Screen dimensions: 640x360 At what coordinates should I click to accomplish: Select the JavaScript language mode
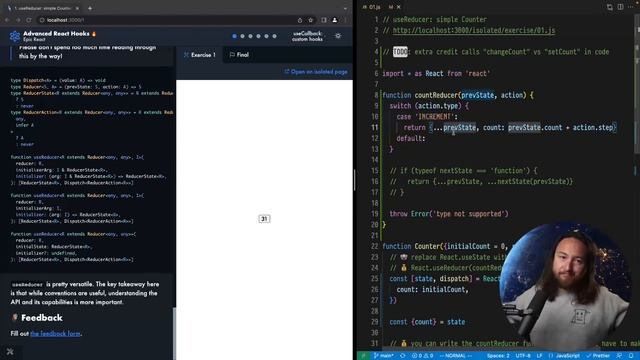click(x=564, y=356)
